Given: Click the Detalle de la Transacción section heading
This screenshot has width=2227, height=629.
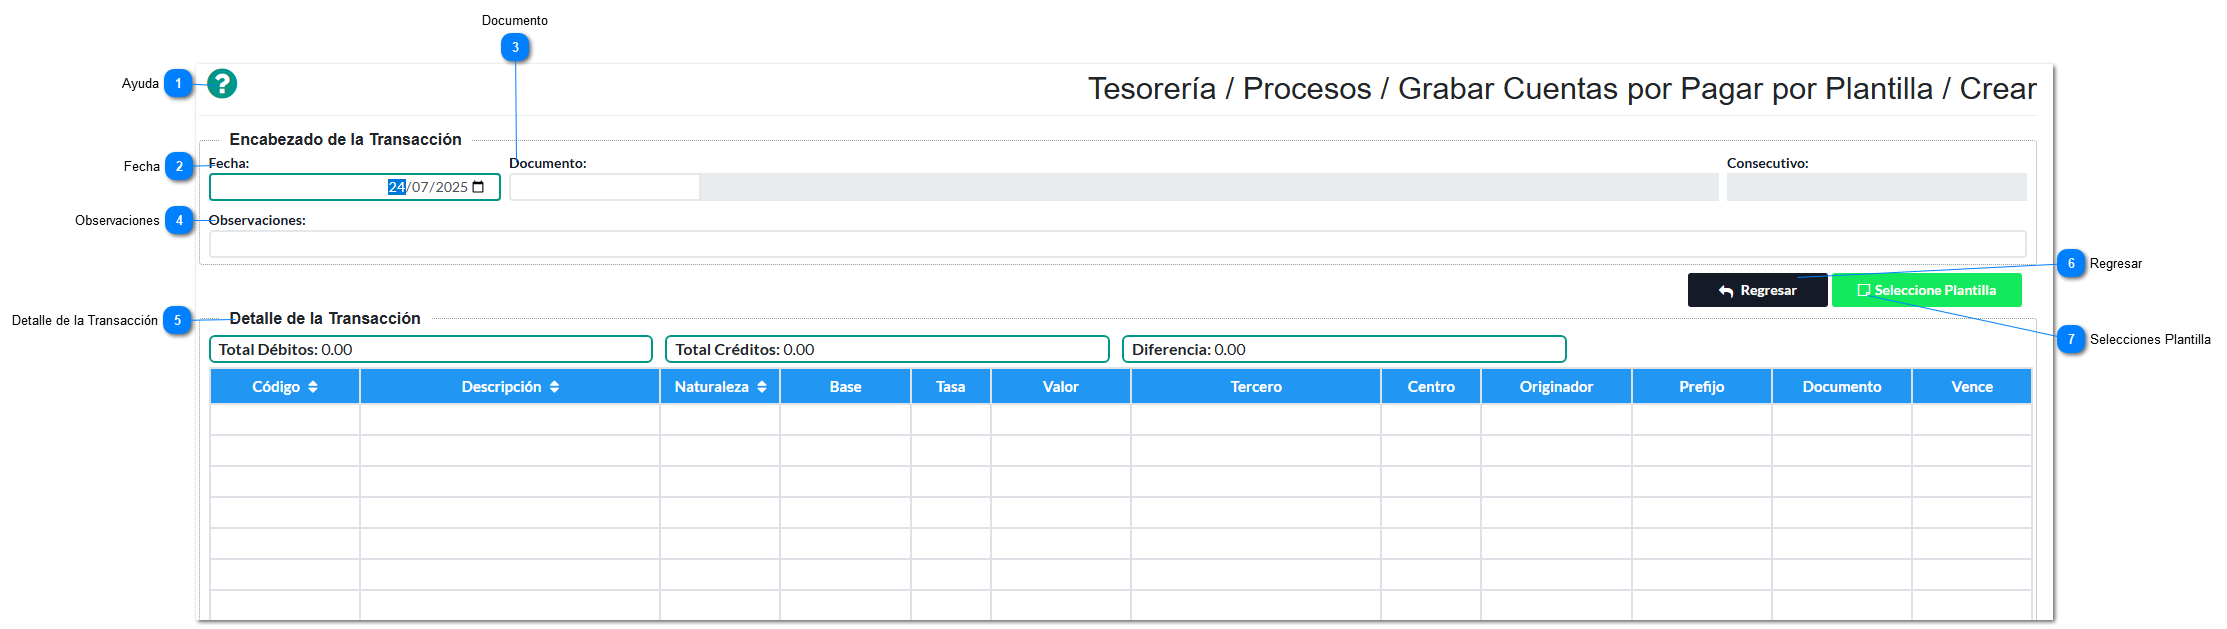Looking at the screenshot, I should pos(325,319).
